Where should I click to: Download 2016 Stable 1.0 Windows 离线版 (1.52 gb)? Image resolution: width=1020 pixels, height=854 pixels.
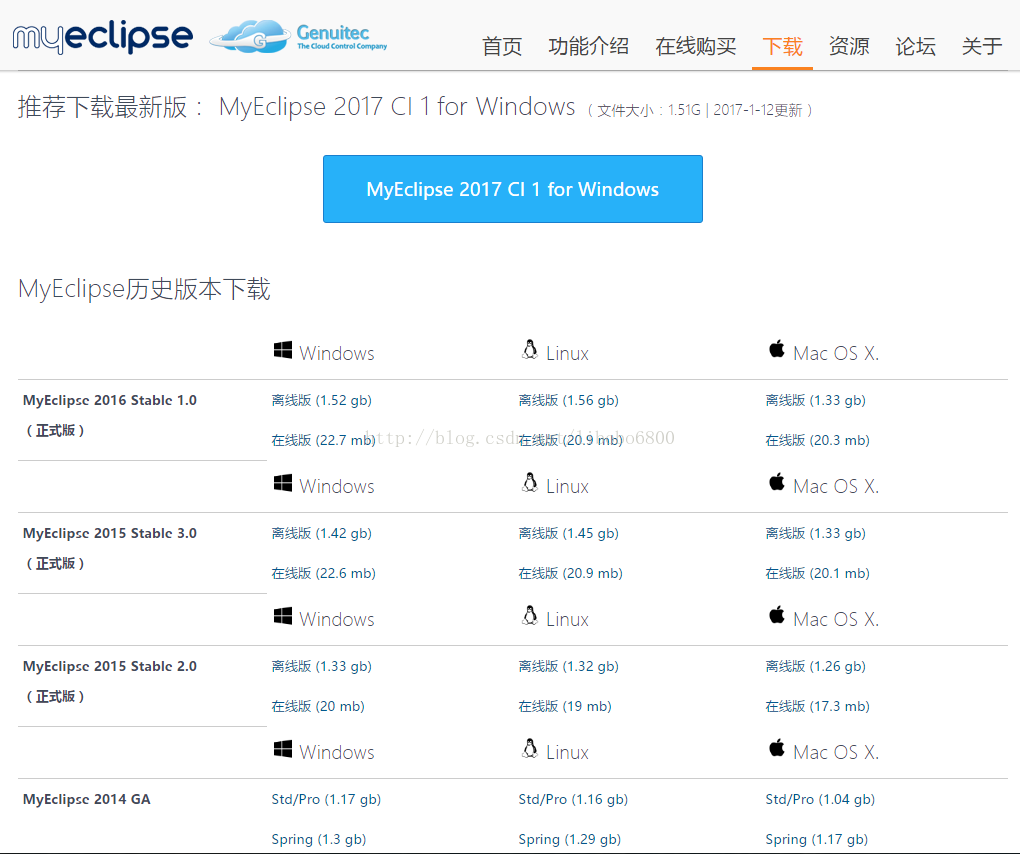(x=321, y=400)
